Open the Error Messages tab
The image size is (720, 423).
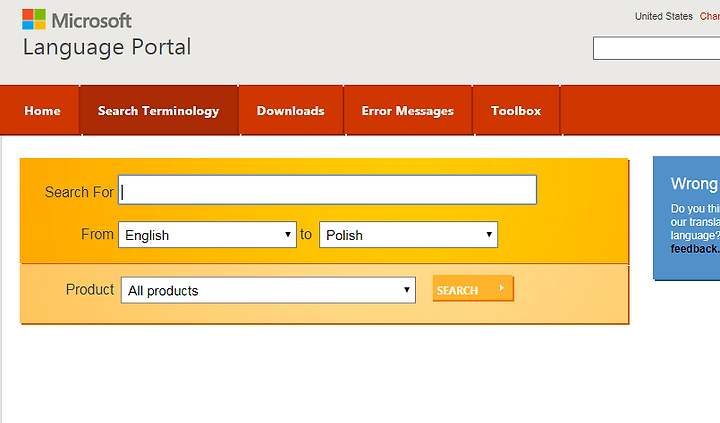[x=408, y=111]
